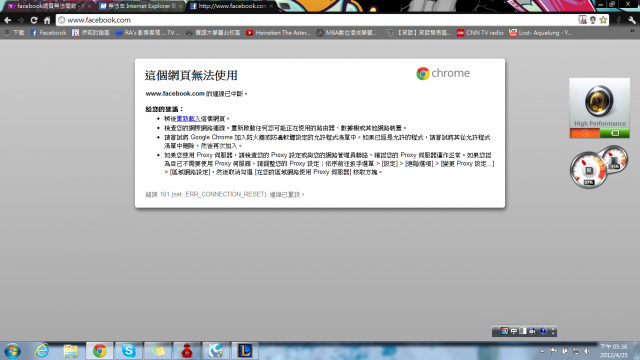Click the large CPU meter gadget dial

pyautogui.click(x=588, y=170)
